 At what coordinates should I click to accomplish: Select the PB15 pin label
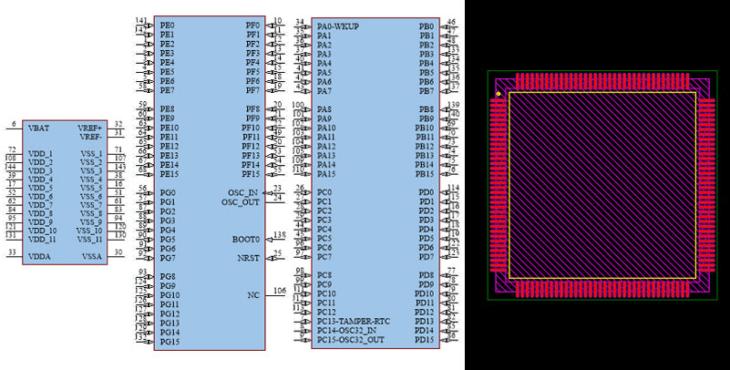click(425, 174)
